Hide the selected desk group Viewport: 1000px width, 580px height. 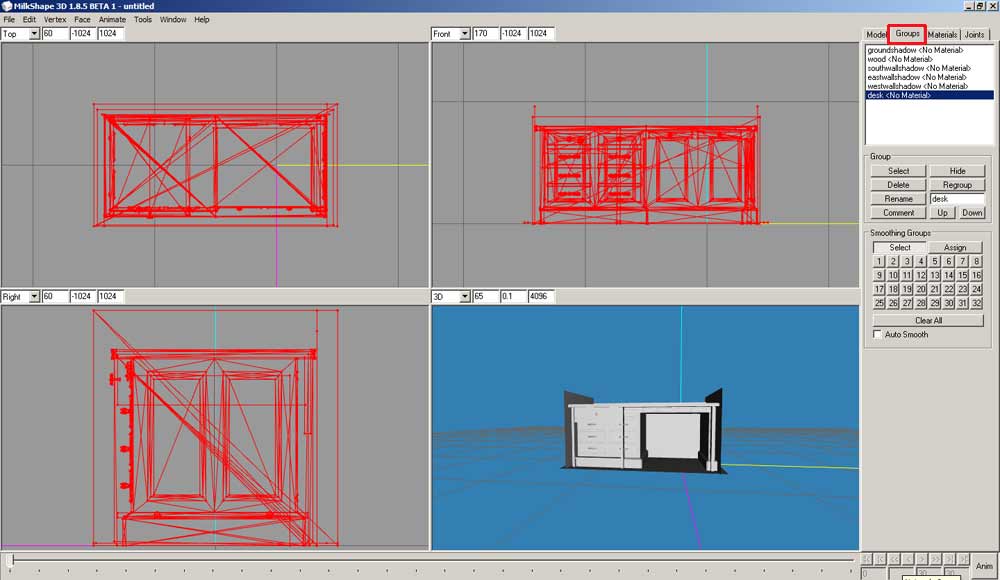pos(957,171)
